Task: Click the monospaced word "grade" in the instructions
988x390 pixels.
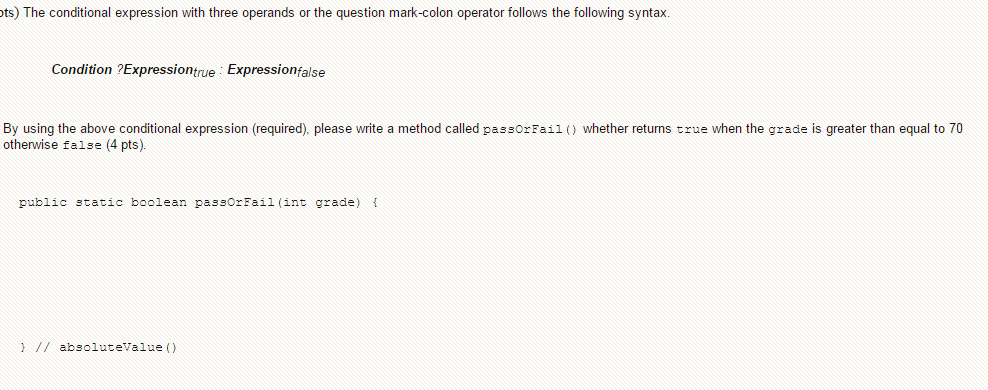Action: (x=788, y=130)
